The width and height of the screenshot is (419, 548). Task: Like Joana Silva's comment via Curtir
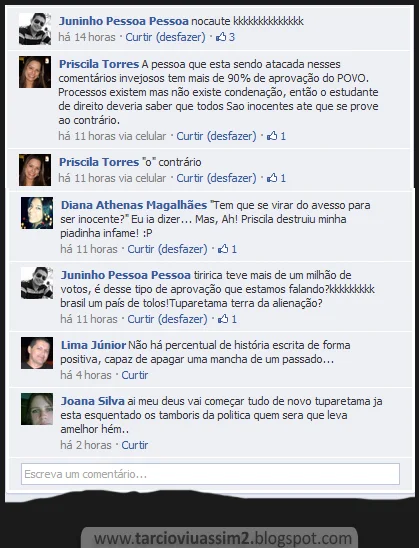[135, 445]
